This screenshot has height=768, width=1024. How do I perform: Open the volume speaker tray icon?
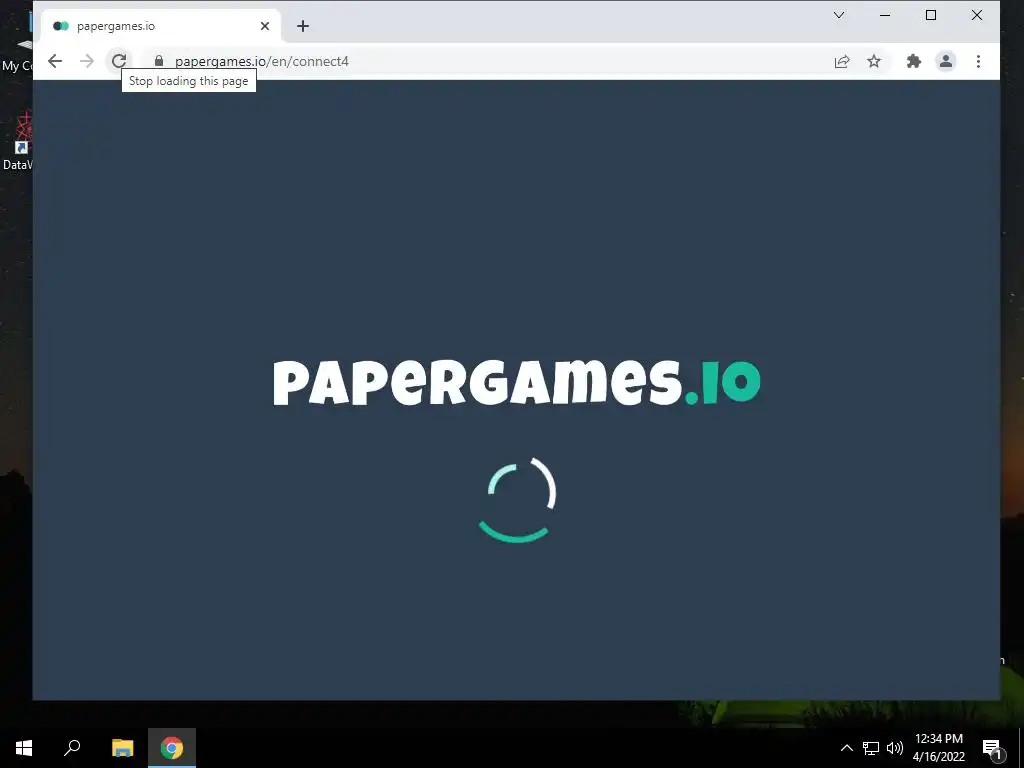coord(894,748)
